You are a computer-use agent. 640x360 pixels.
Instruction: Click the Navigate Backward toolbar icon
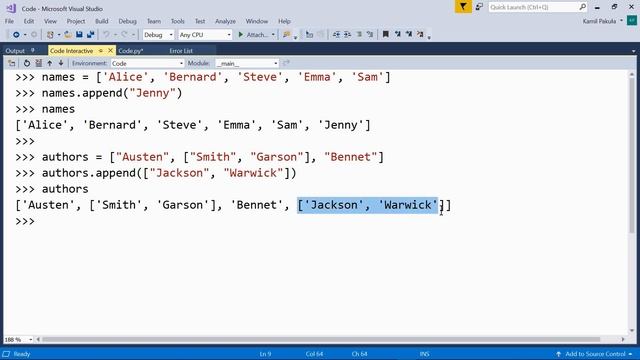(x=16, y=35)
